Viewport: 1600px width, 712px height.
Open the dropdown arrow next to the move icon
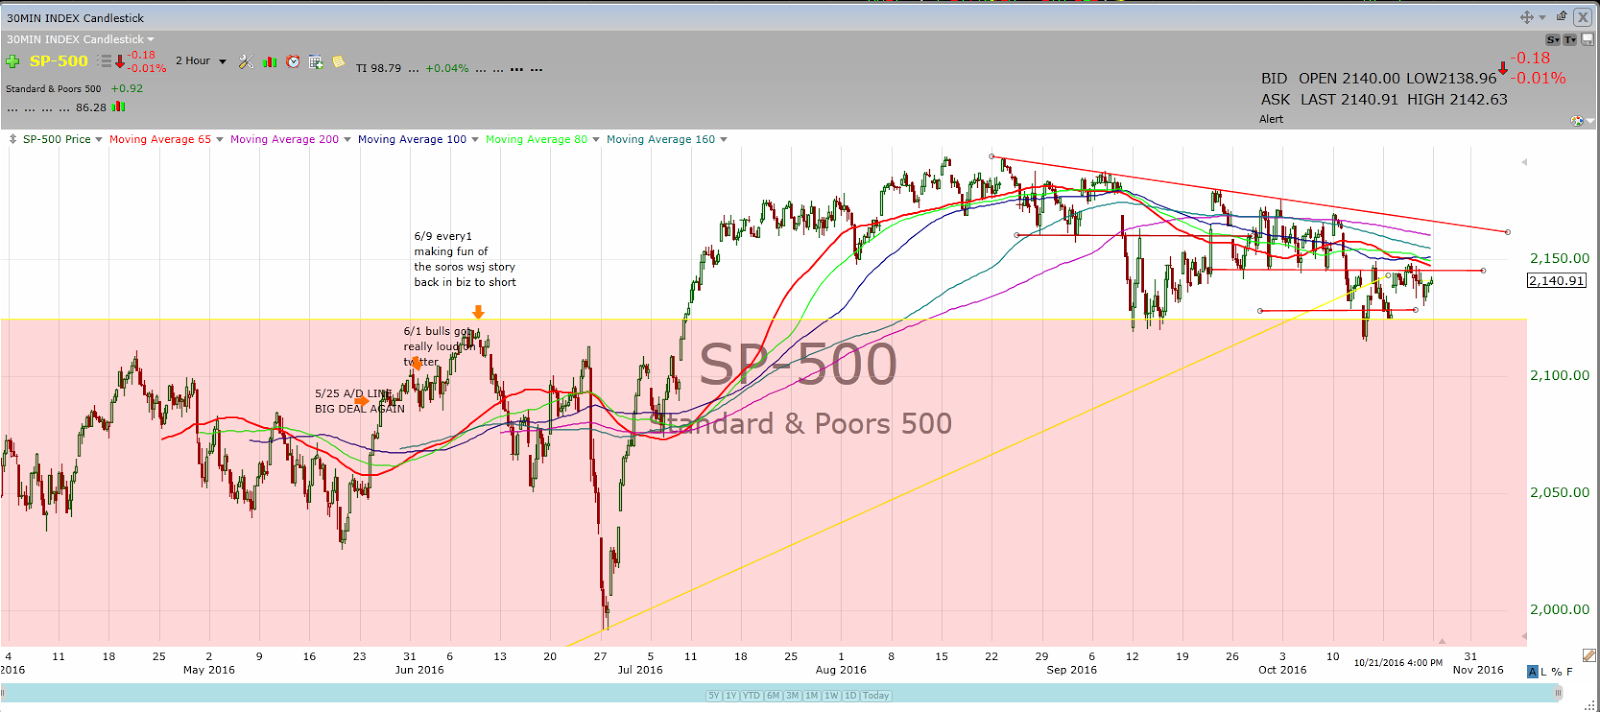coord(1543,18)
